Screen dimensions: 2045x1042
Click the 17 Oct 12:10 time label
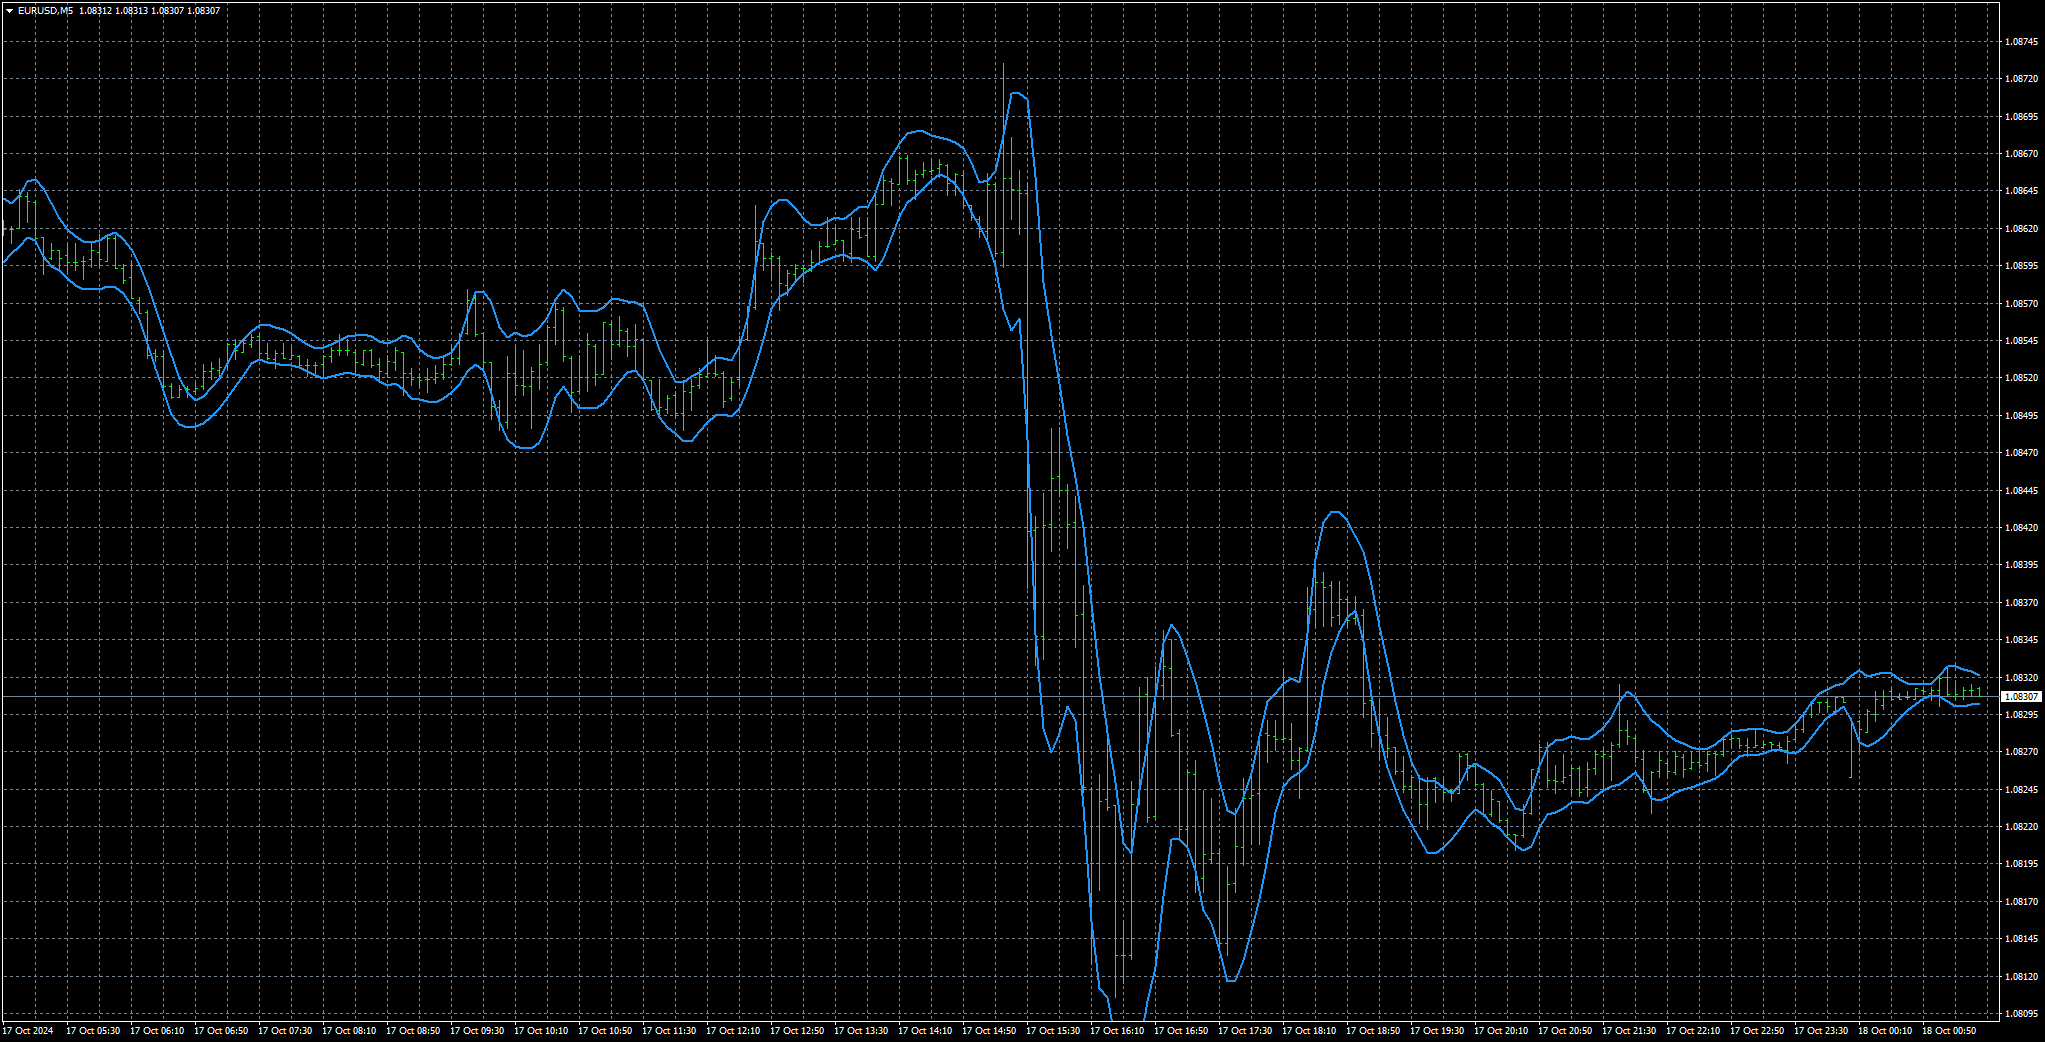click(733, 1031)
